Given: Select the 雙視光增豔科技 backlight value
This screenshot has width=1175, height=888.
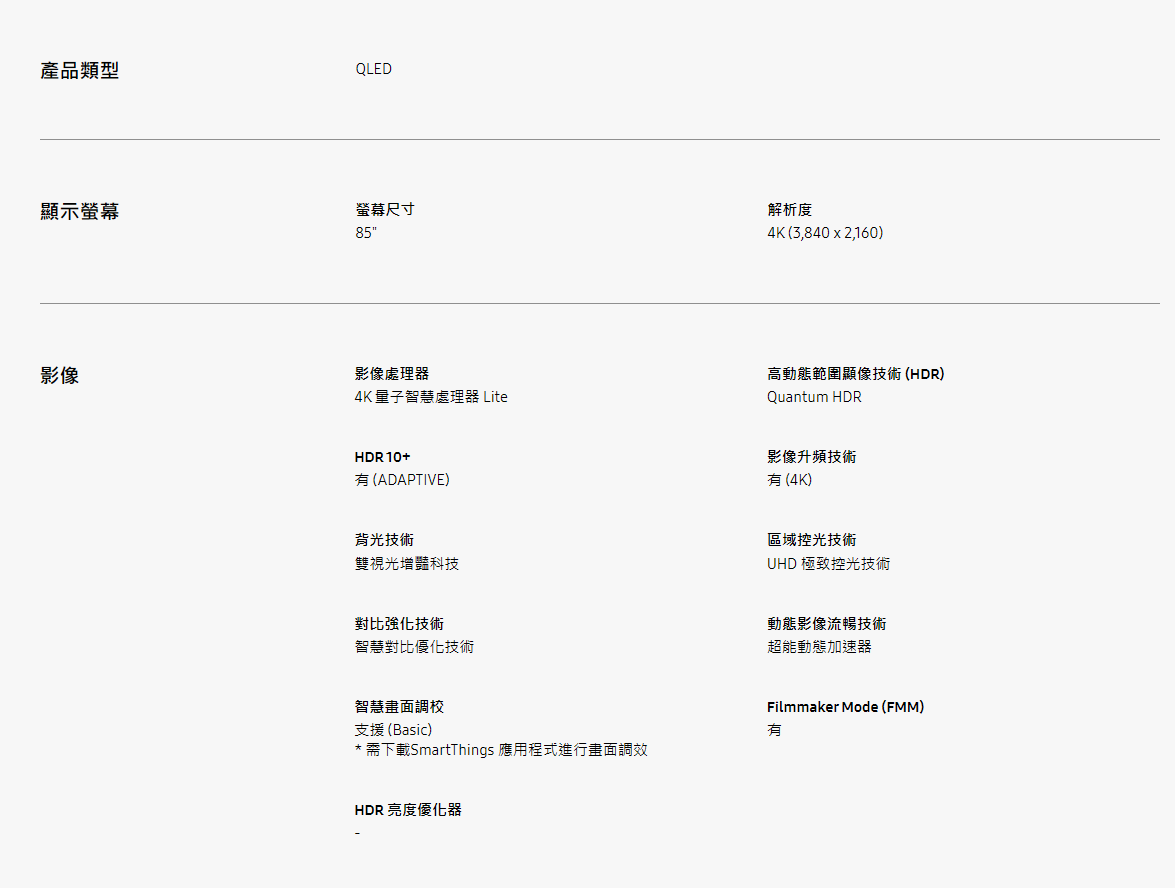Looking at the screenshot, I should [x=407, y=564].
